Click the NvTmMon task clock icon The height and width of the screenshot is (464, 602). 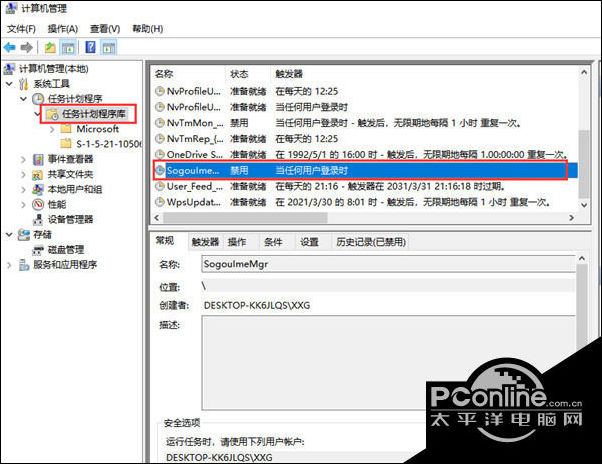159,123
